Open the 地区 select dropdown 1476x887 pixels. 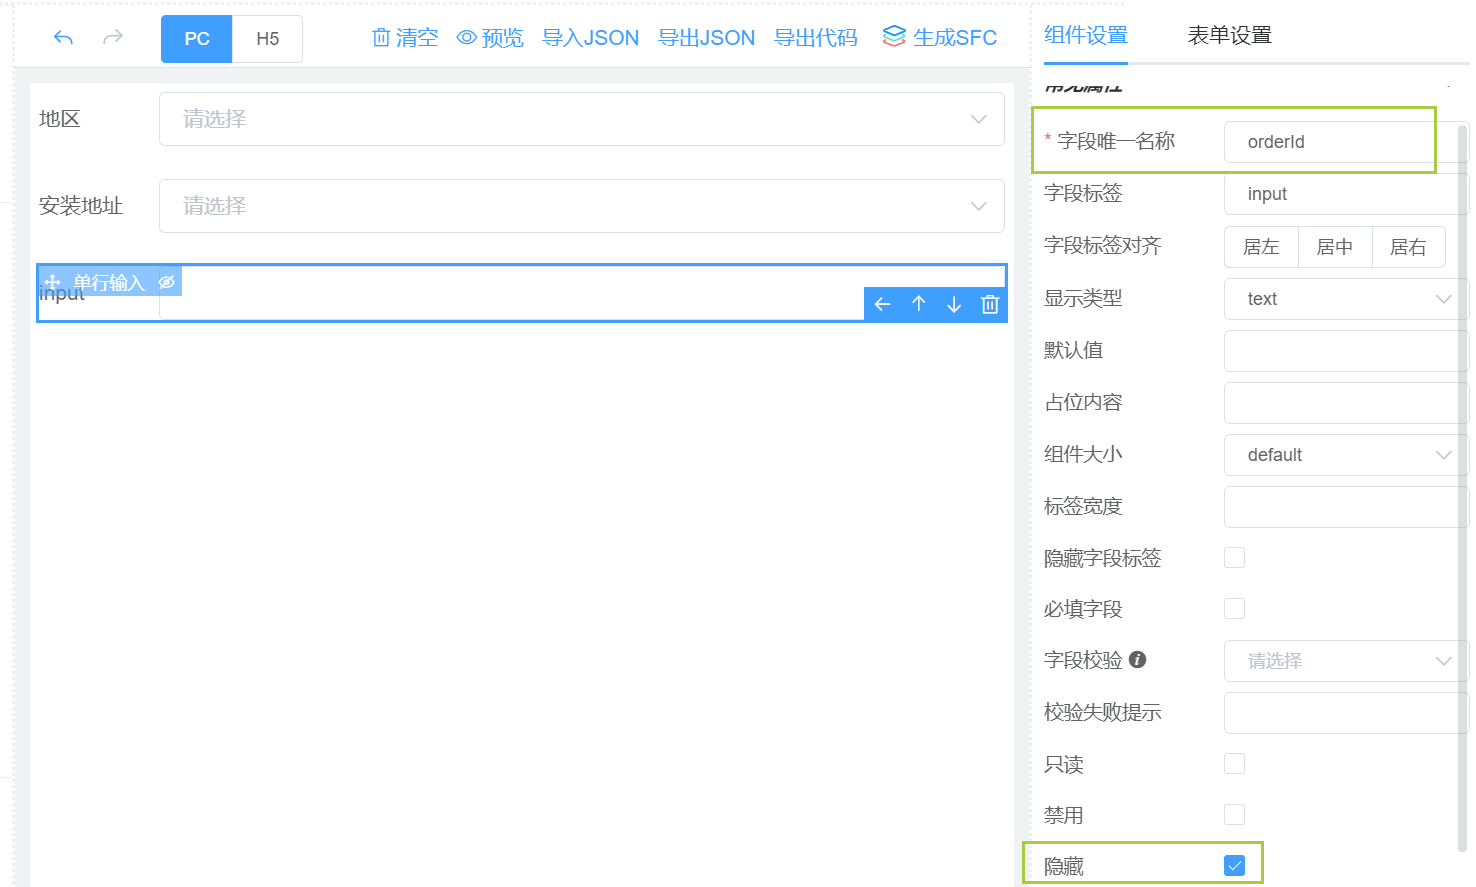coord(582,119)
